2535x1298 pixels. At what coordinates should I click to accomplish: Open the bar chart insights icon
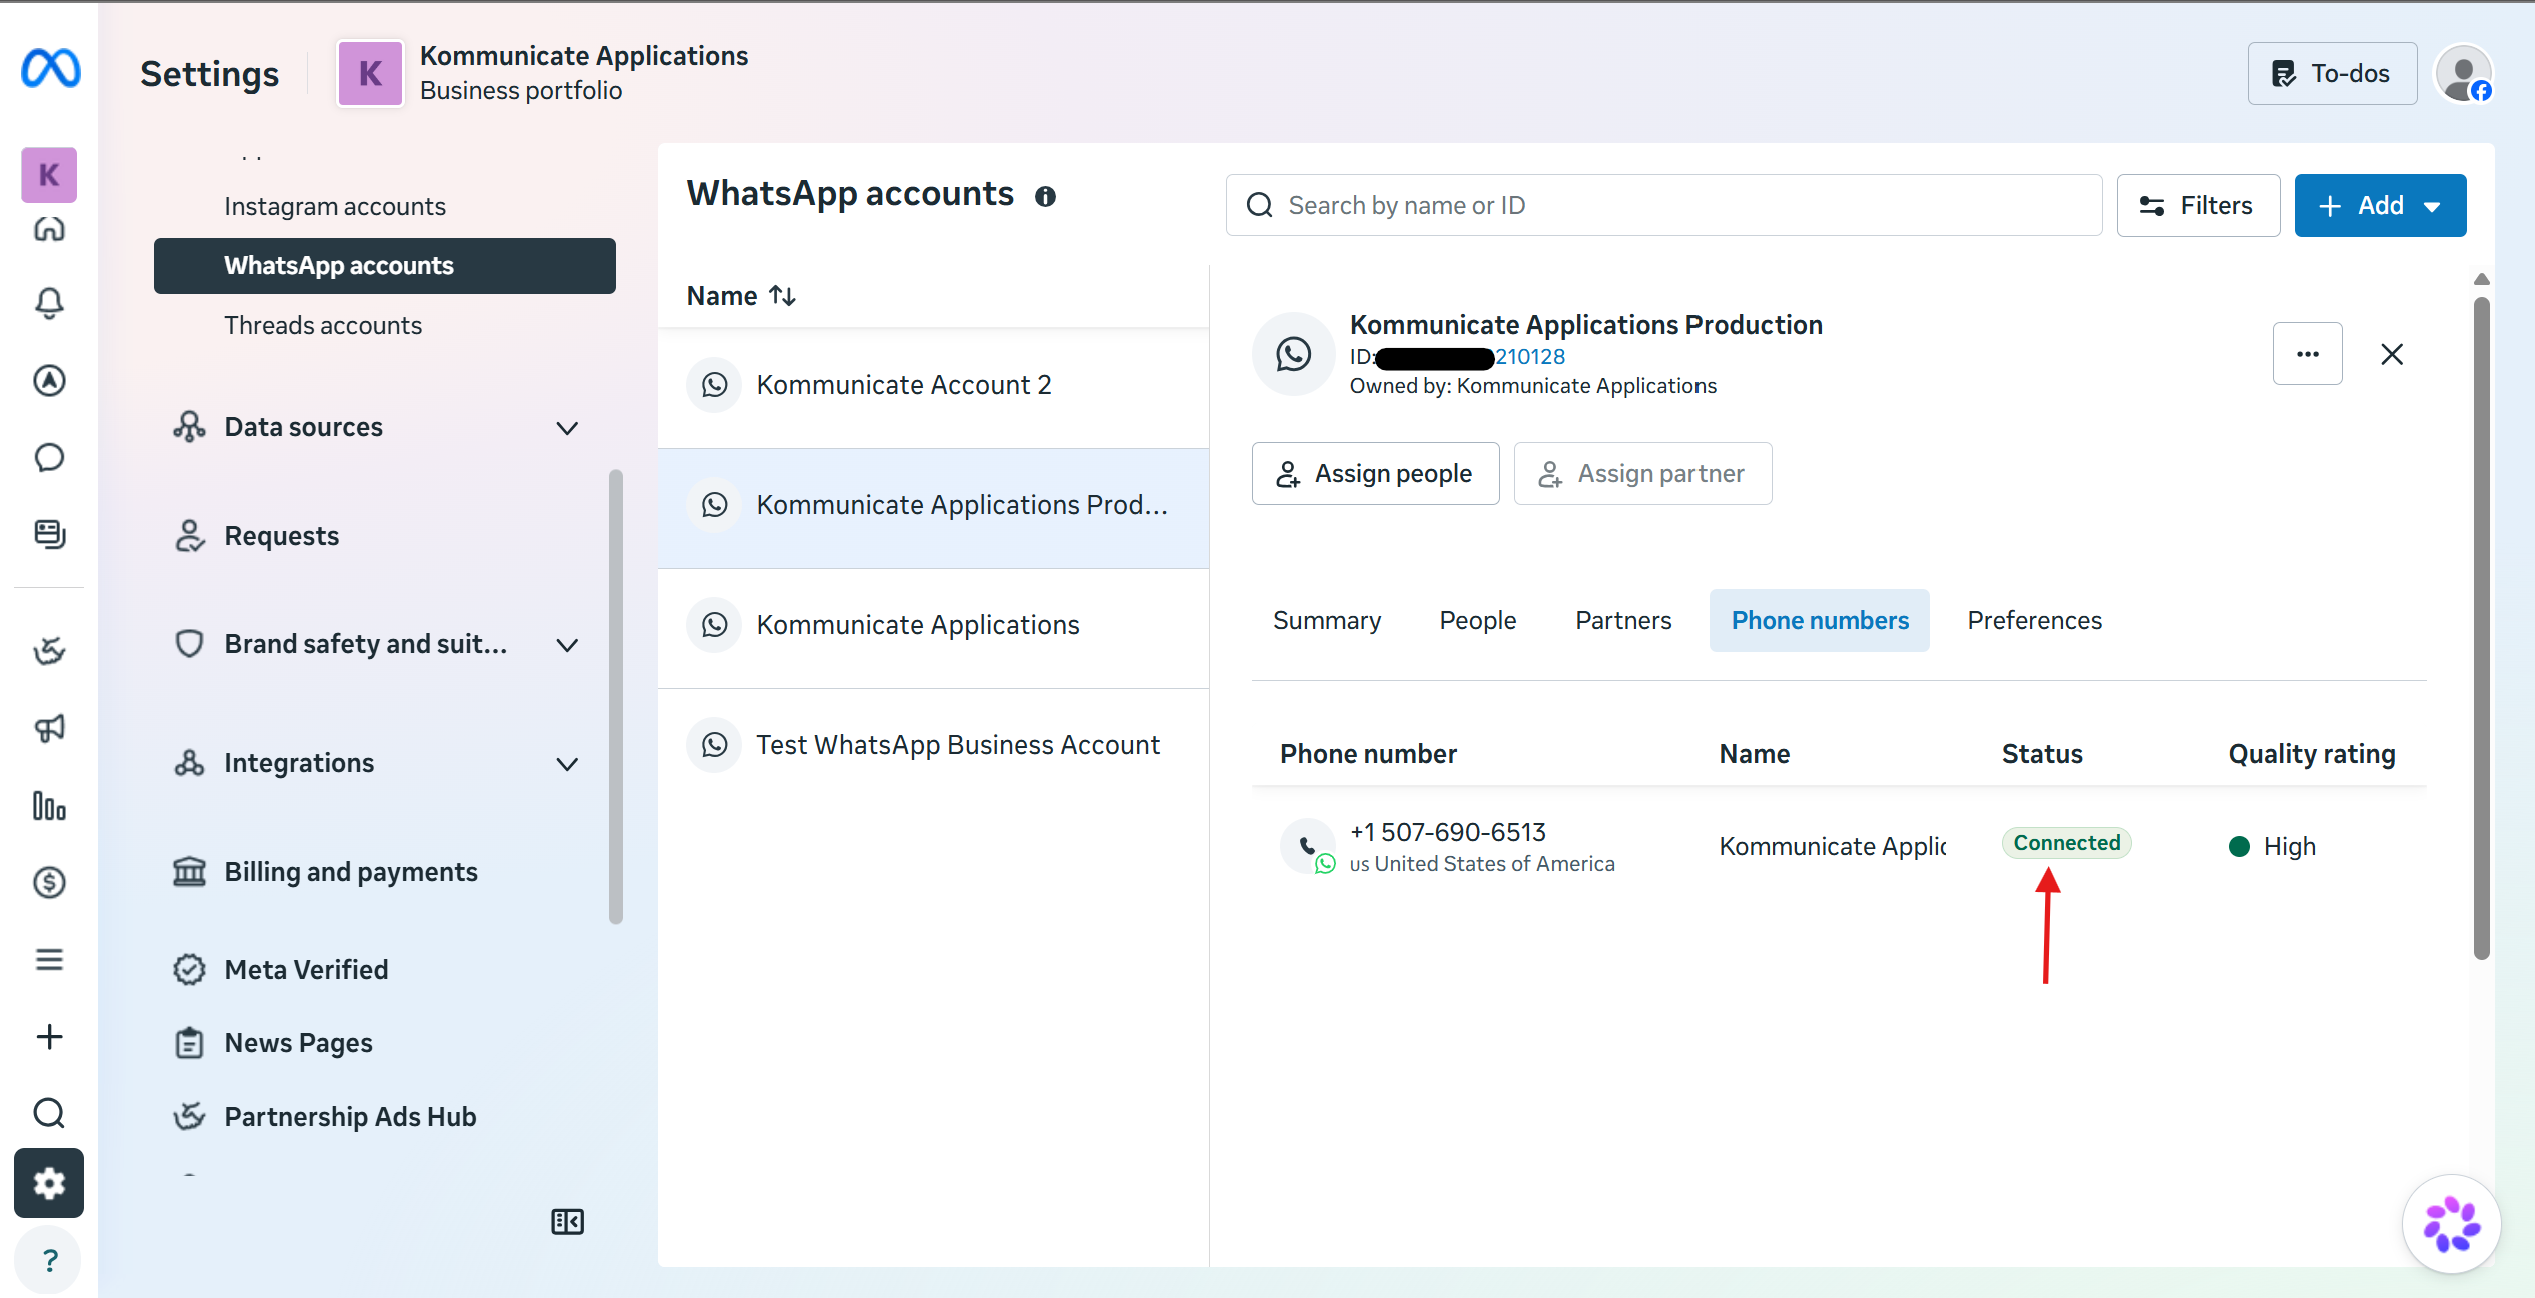[49, 805]
